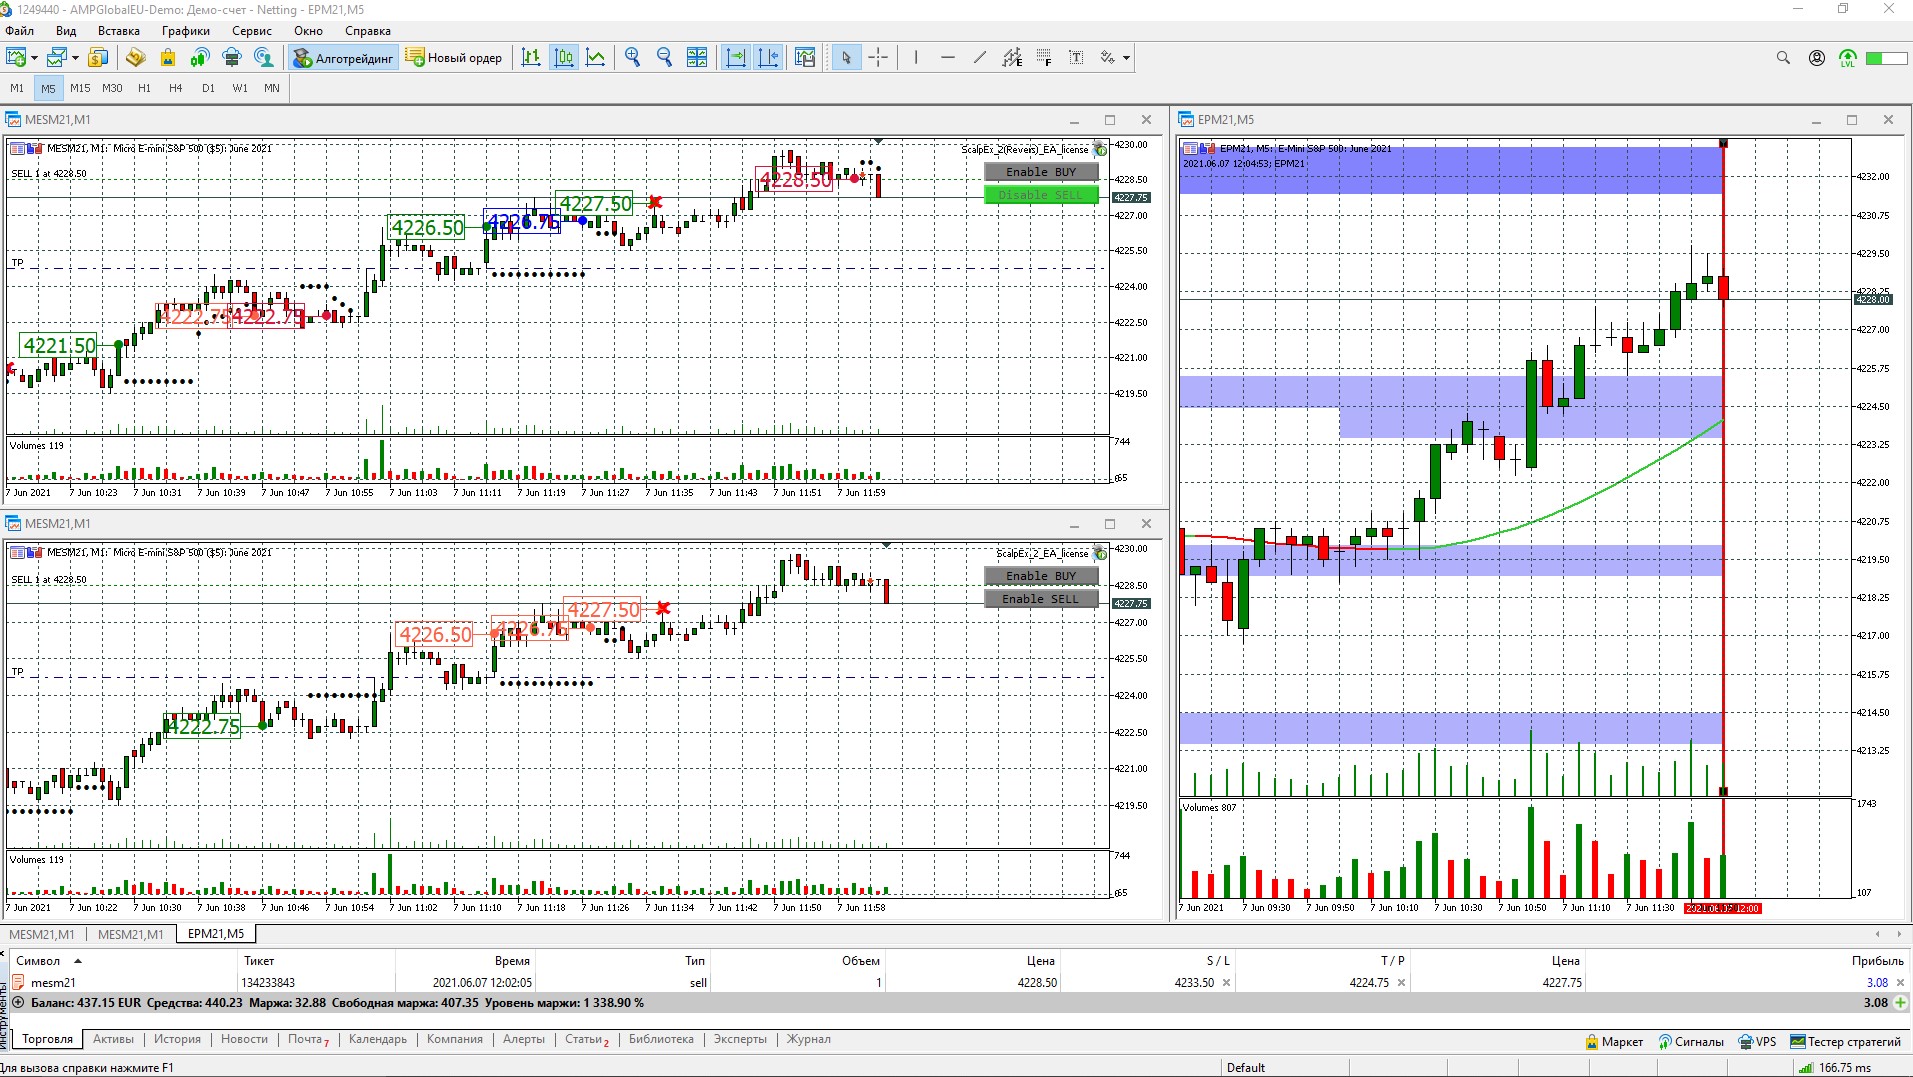1913x1077 pixels.
Task: Select the standard arrow cursor tool
Action: point(846,58)
